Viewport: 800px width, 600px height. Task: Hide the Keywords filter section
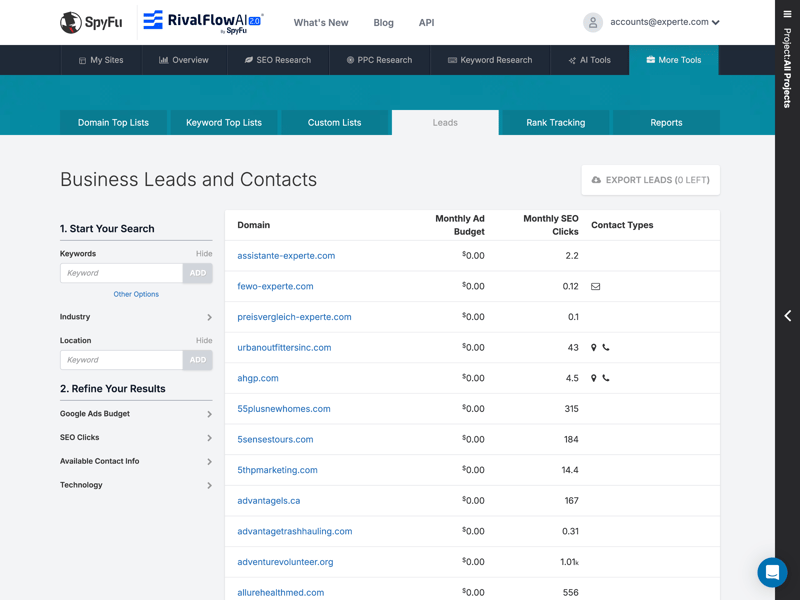204,254
